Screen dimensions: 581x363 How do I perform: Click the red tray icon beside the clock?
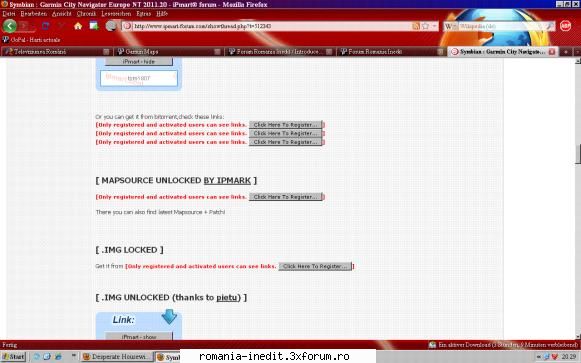[x=555, y=357]
